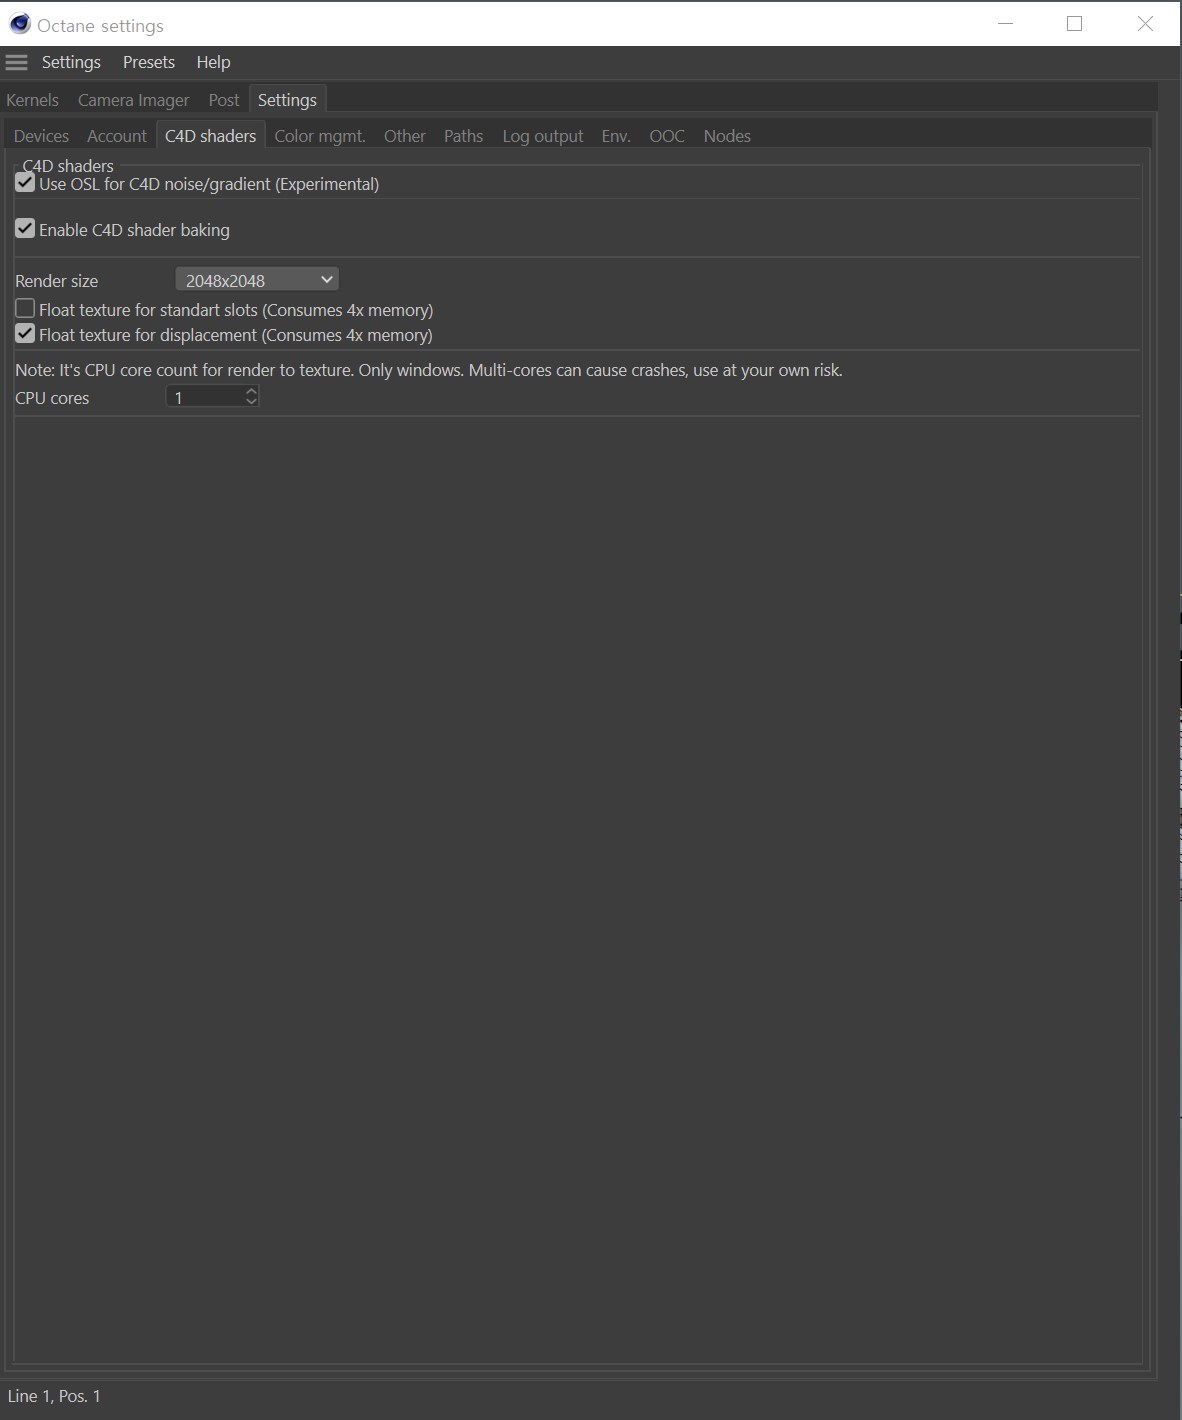1182x1420 pixels.
Task: Click the Render size label
Action: (57, 281)
